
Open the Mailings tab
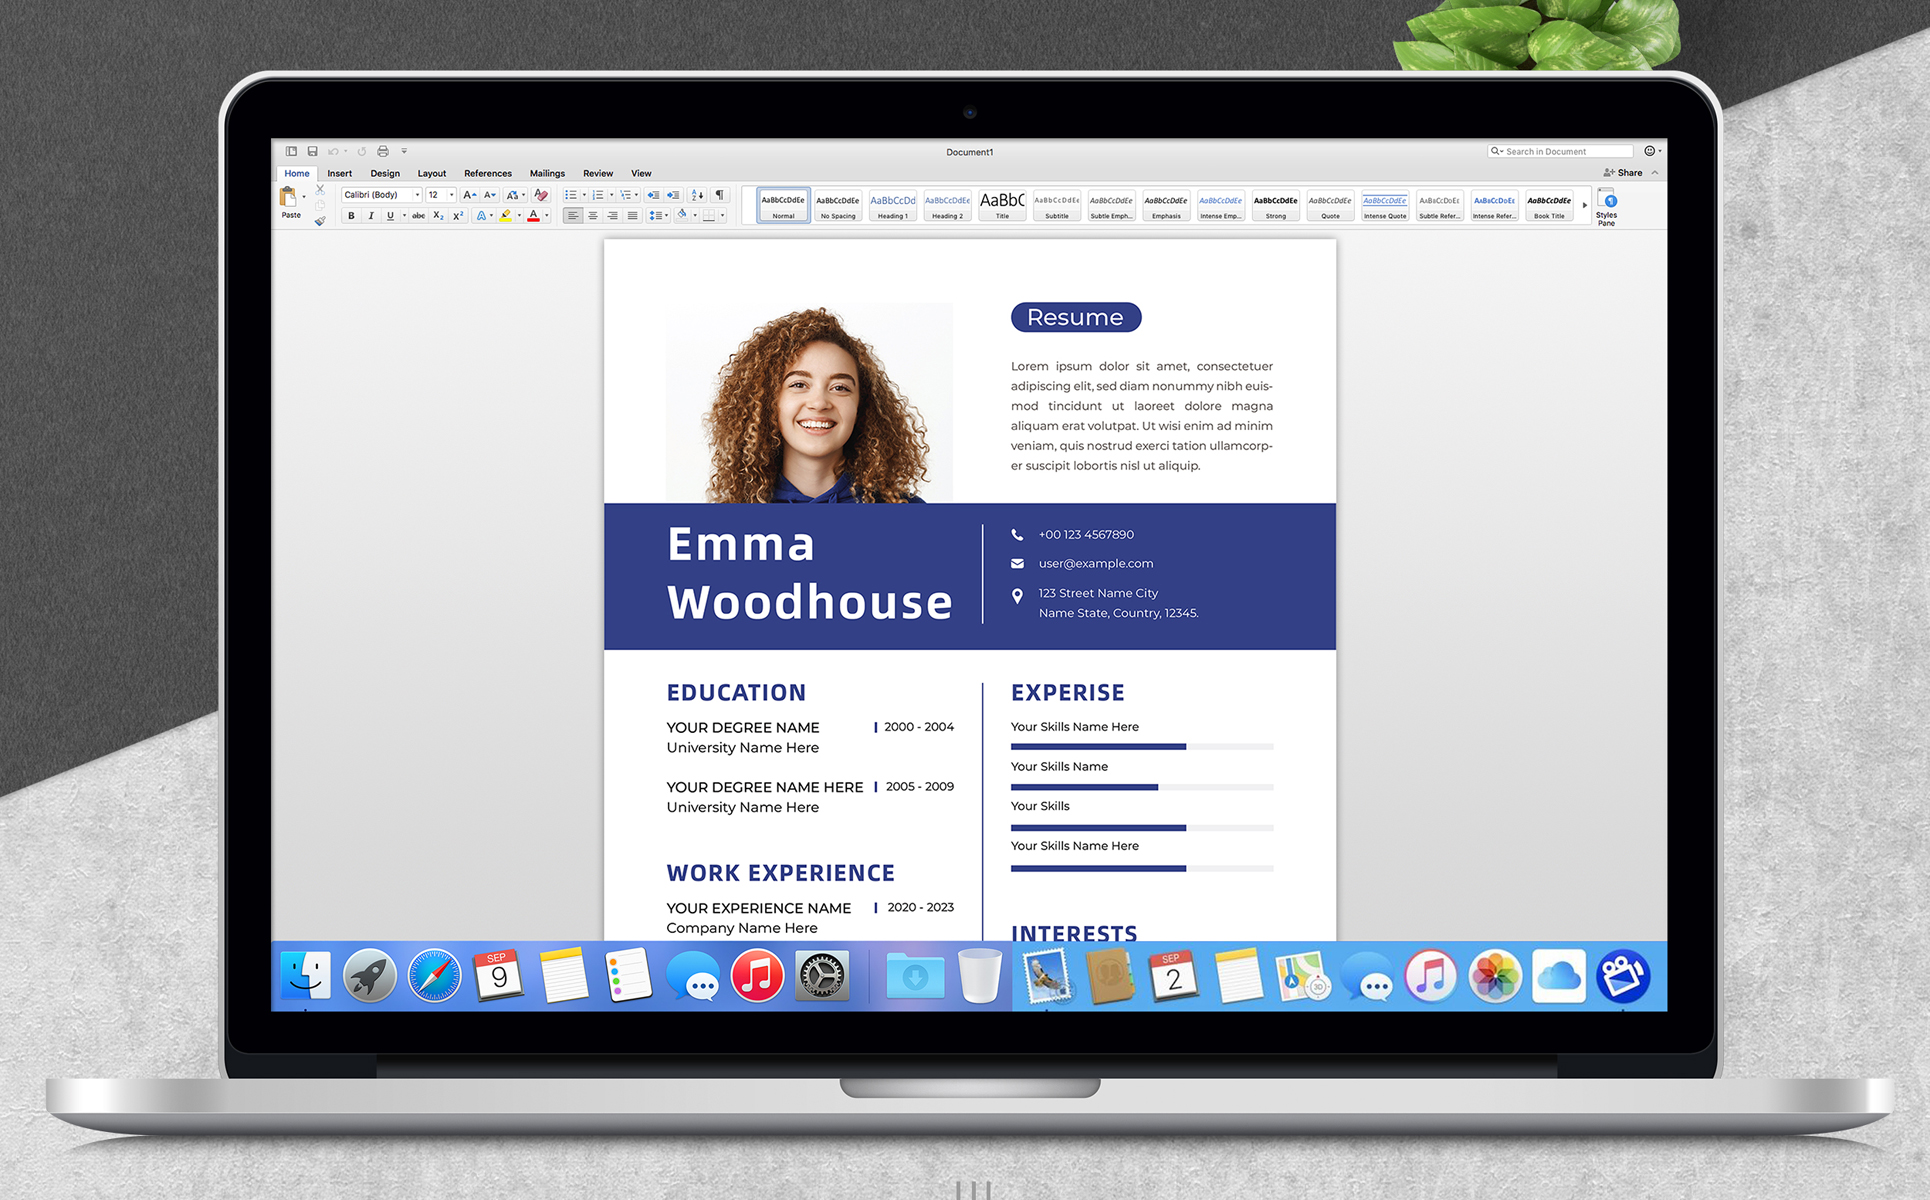tap(547, 174)
